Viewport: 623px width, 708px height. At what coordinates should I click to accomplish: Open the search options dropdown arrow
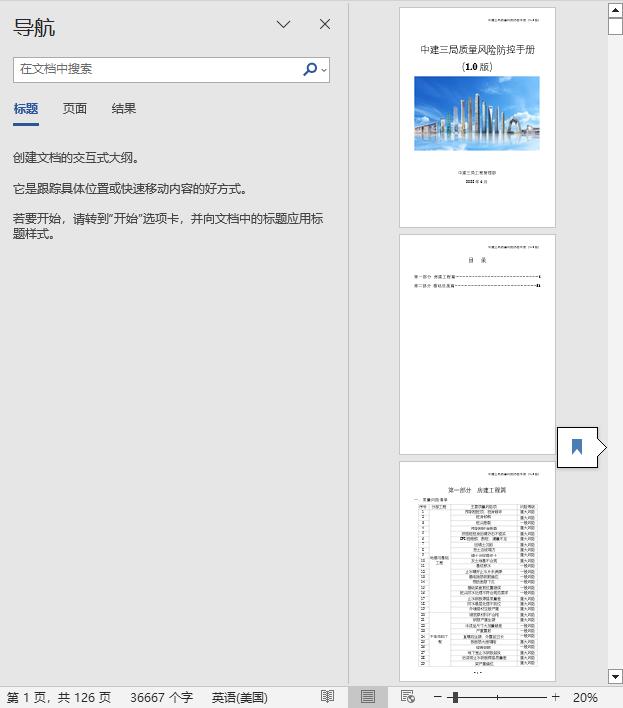coord(324,70)
